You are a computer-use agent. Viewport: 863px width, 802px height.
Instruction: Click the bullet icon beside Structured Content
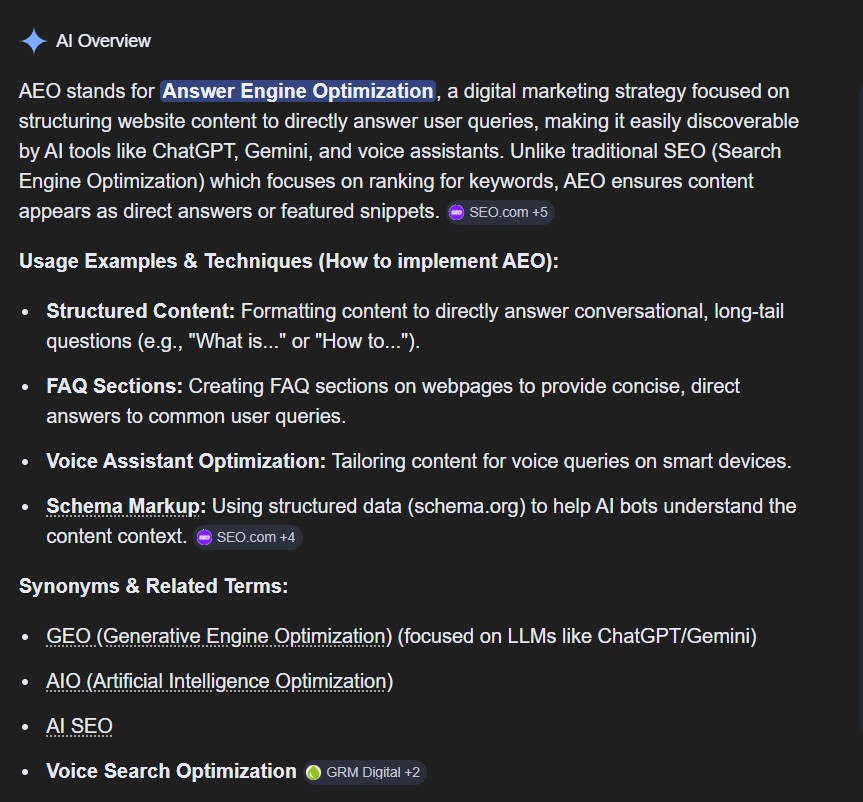[24, 311]
